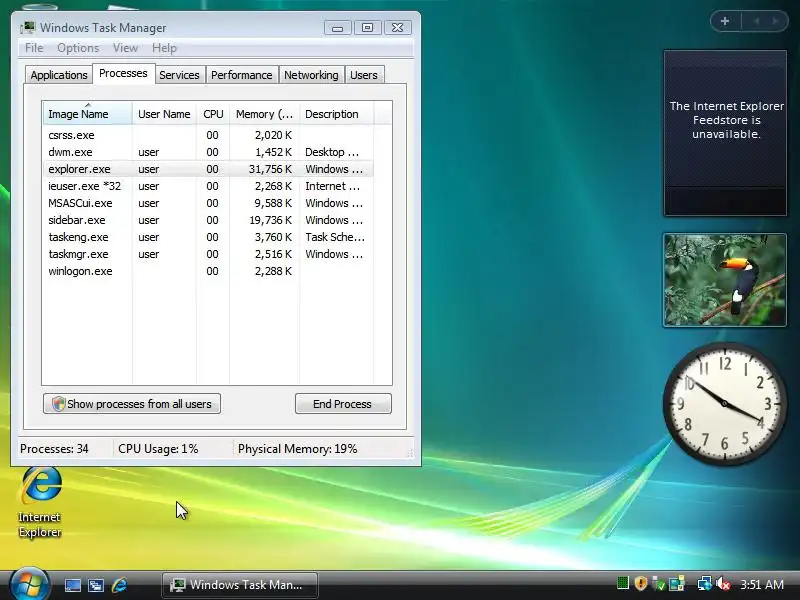Launch Internet Explorer from quick launch bar

coord(119,585)
